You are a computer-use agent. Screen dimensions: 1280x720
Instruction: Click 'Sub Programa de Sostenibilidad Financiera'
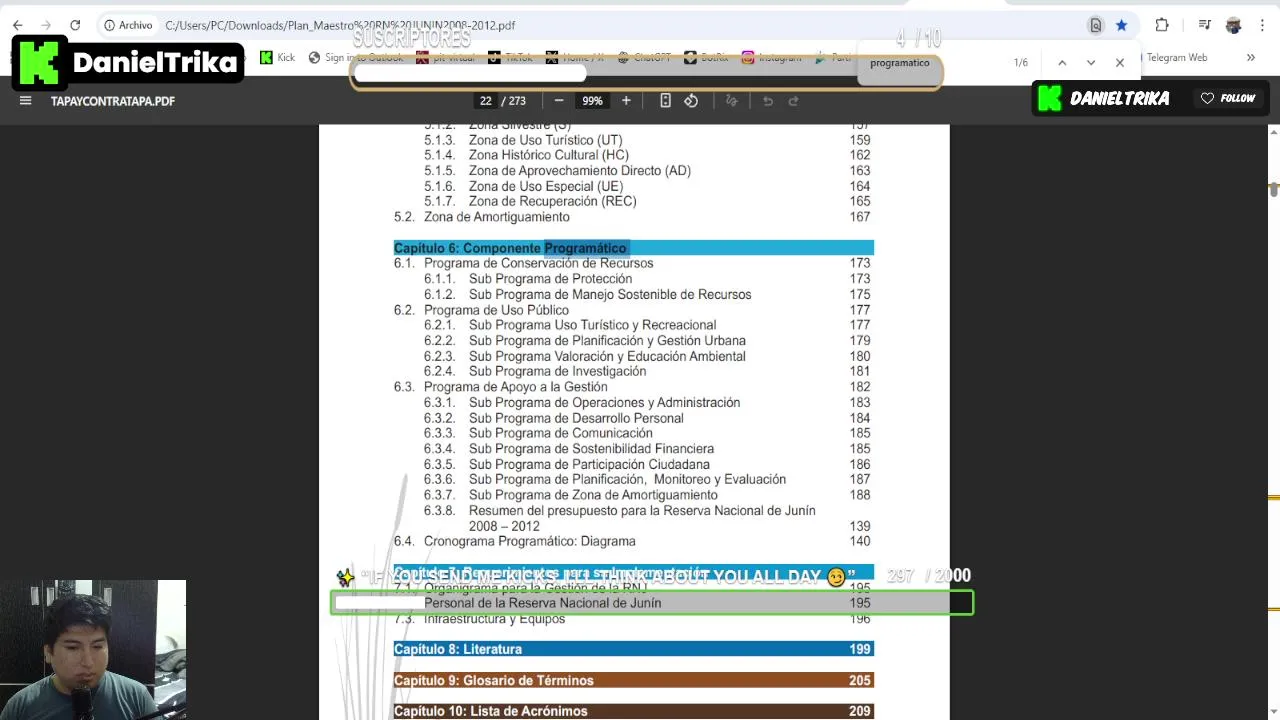point(591,449)
